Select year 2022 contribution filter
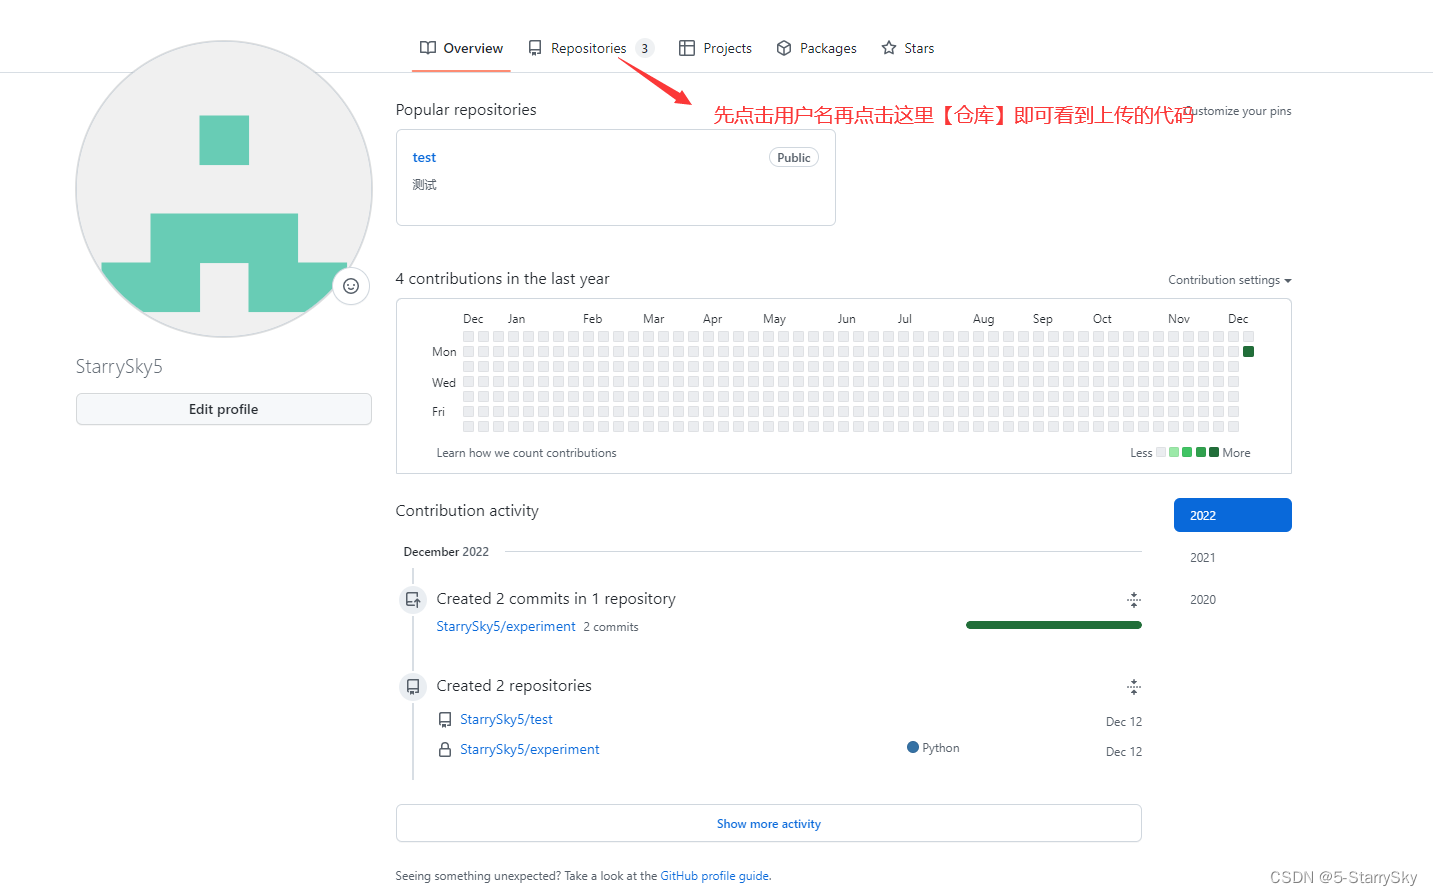This screenshot has height=896, width=1433. 1233,515
